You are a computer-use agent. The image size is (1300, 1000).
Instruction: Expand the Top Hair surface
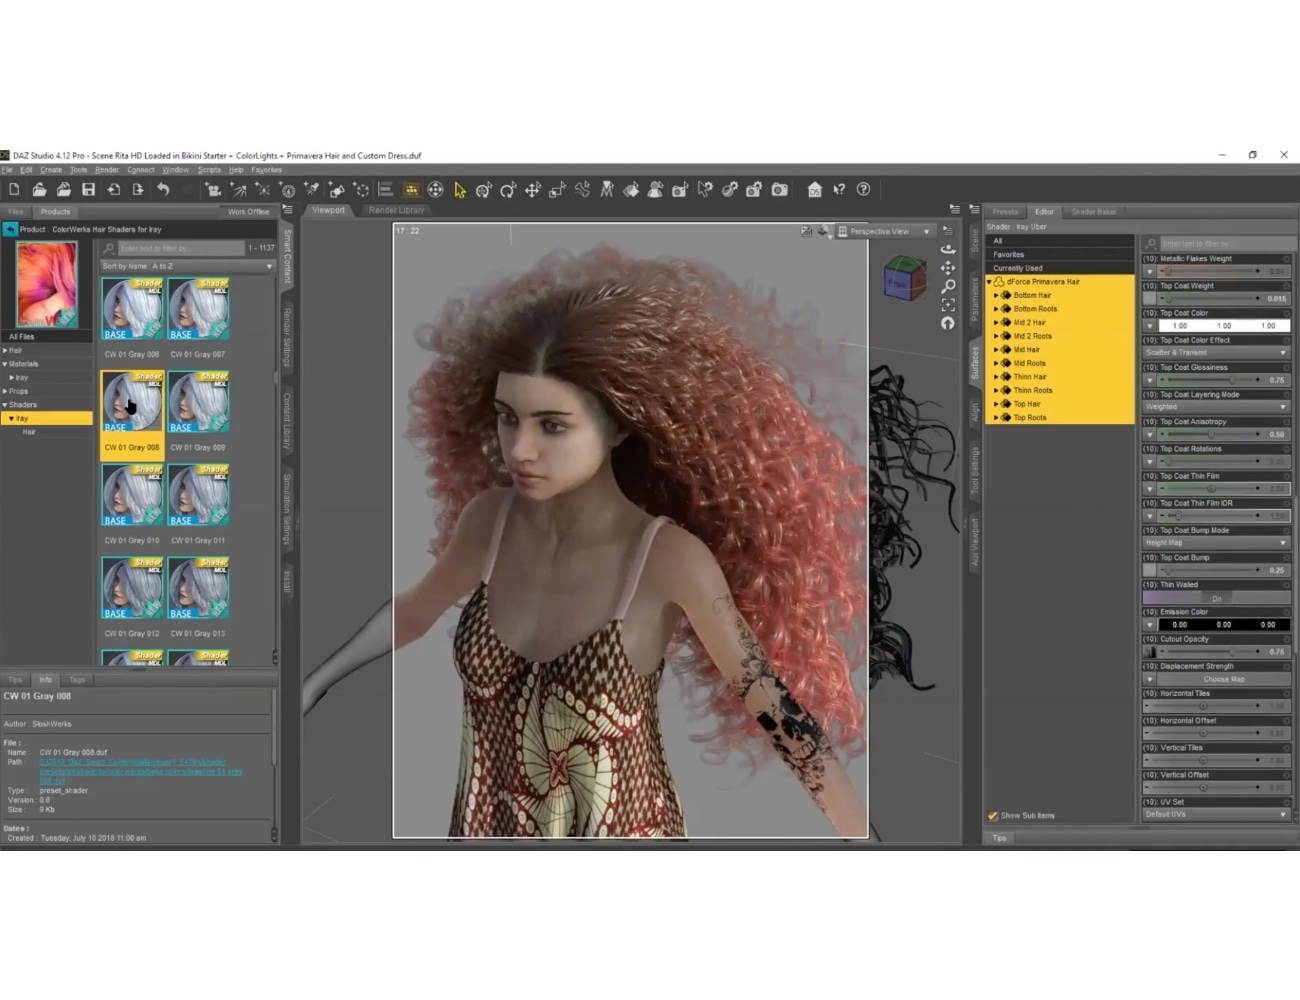pos(996,404)
